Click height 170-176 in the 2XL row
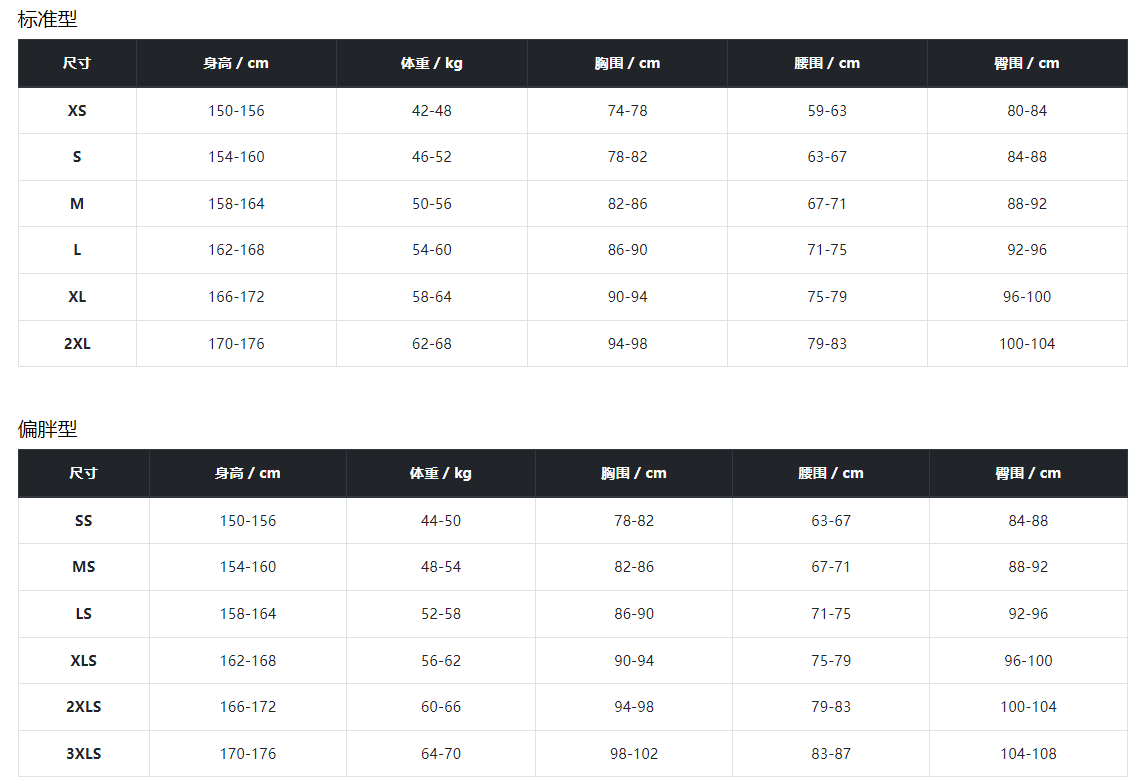Image resolution: width=1143 pixels, height=781 pixels. point(236,344)
